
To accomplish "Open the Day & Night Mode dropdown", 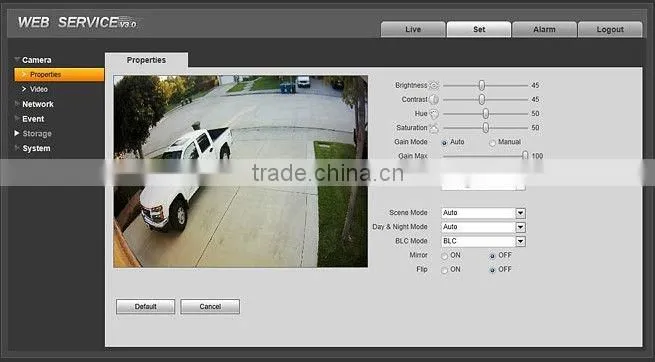I will [x=520, y=227].
